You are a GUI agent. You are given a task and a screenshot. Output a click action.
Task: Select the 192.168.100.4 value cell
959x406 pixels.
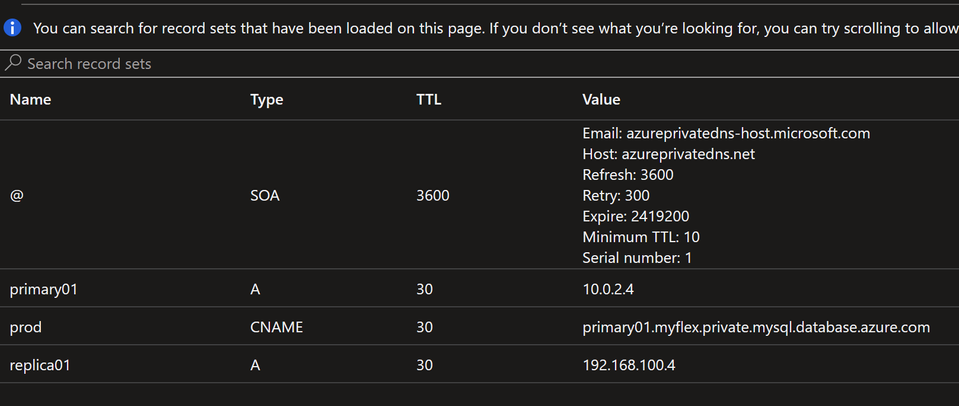(629, 366)
